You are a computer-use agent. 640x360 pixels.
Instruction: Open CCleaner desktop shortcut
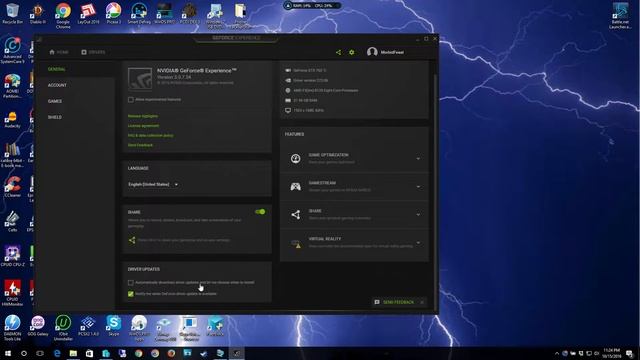[x=12, y=187]
